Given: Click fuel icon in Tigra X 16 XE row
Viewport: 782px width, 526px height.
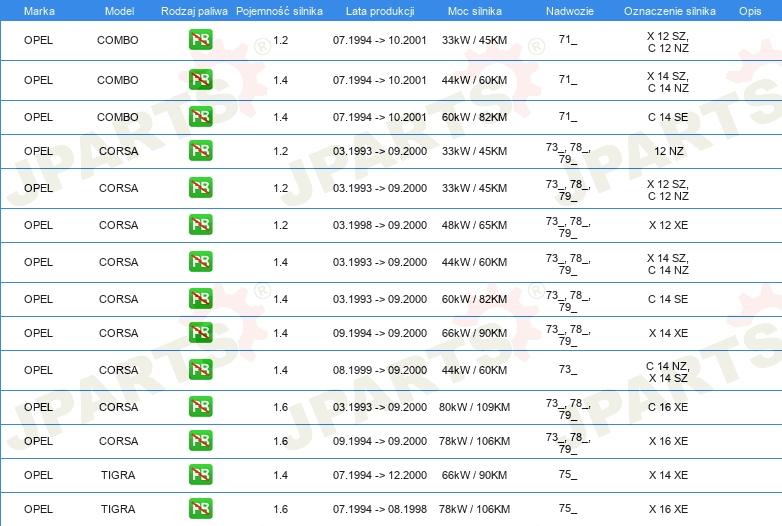Looking at the screenshot, I should click(x=200, y=509).
